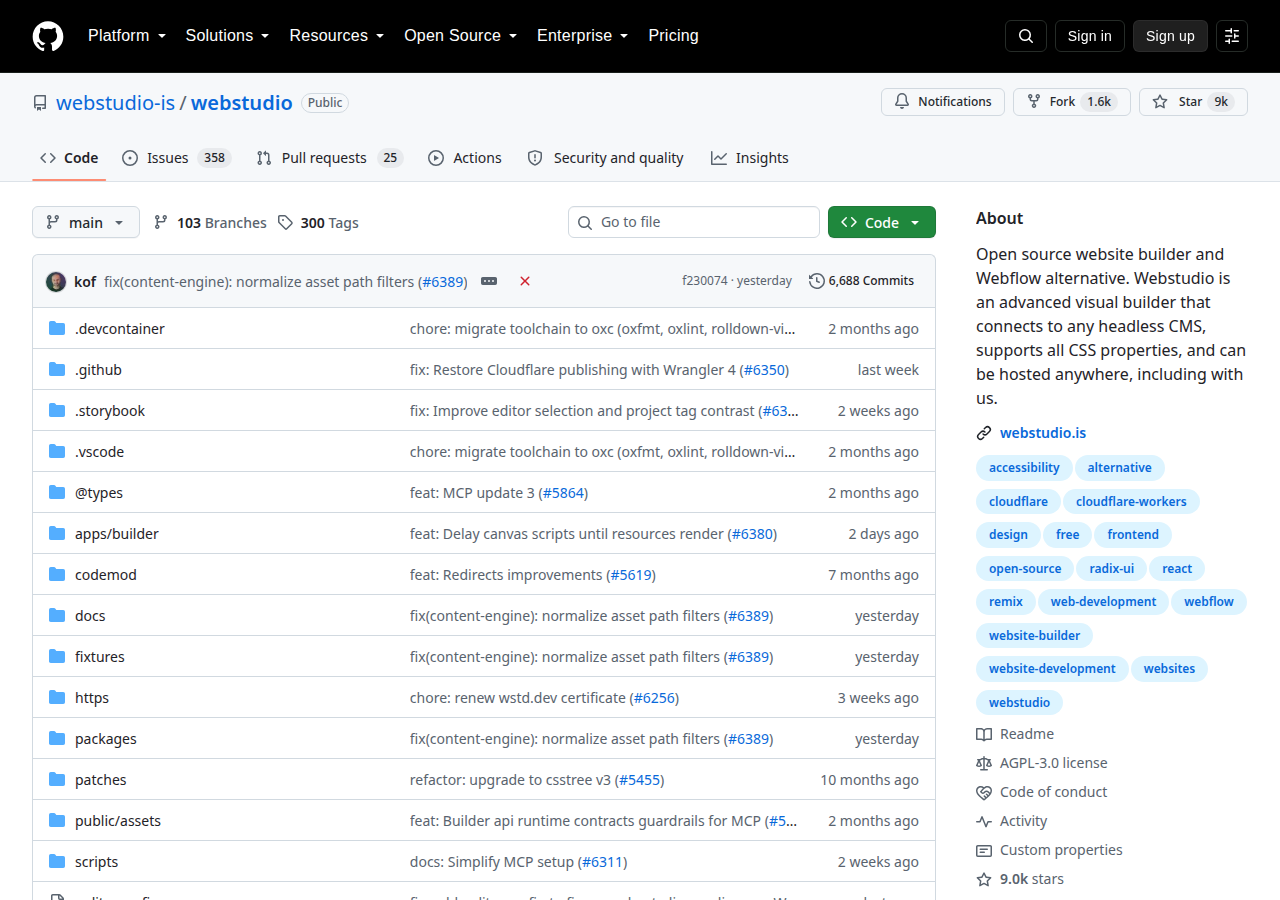
Task: Open the main branch selector dropdown
Action: (86, 222)
